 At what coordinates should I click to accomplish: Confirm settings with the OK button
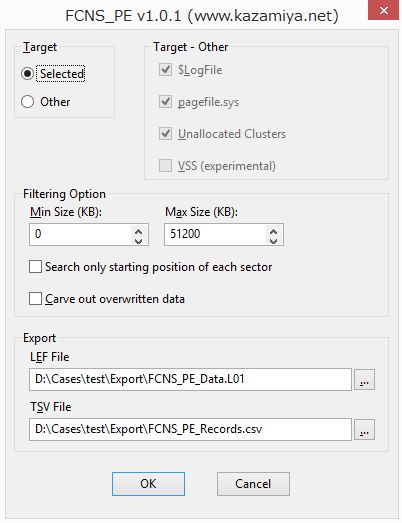[x=148, y=484]
